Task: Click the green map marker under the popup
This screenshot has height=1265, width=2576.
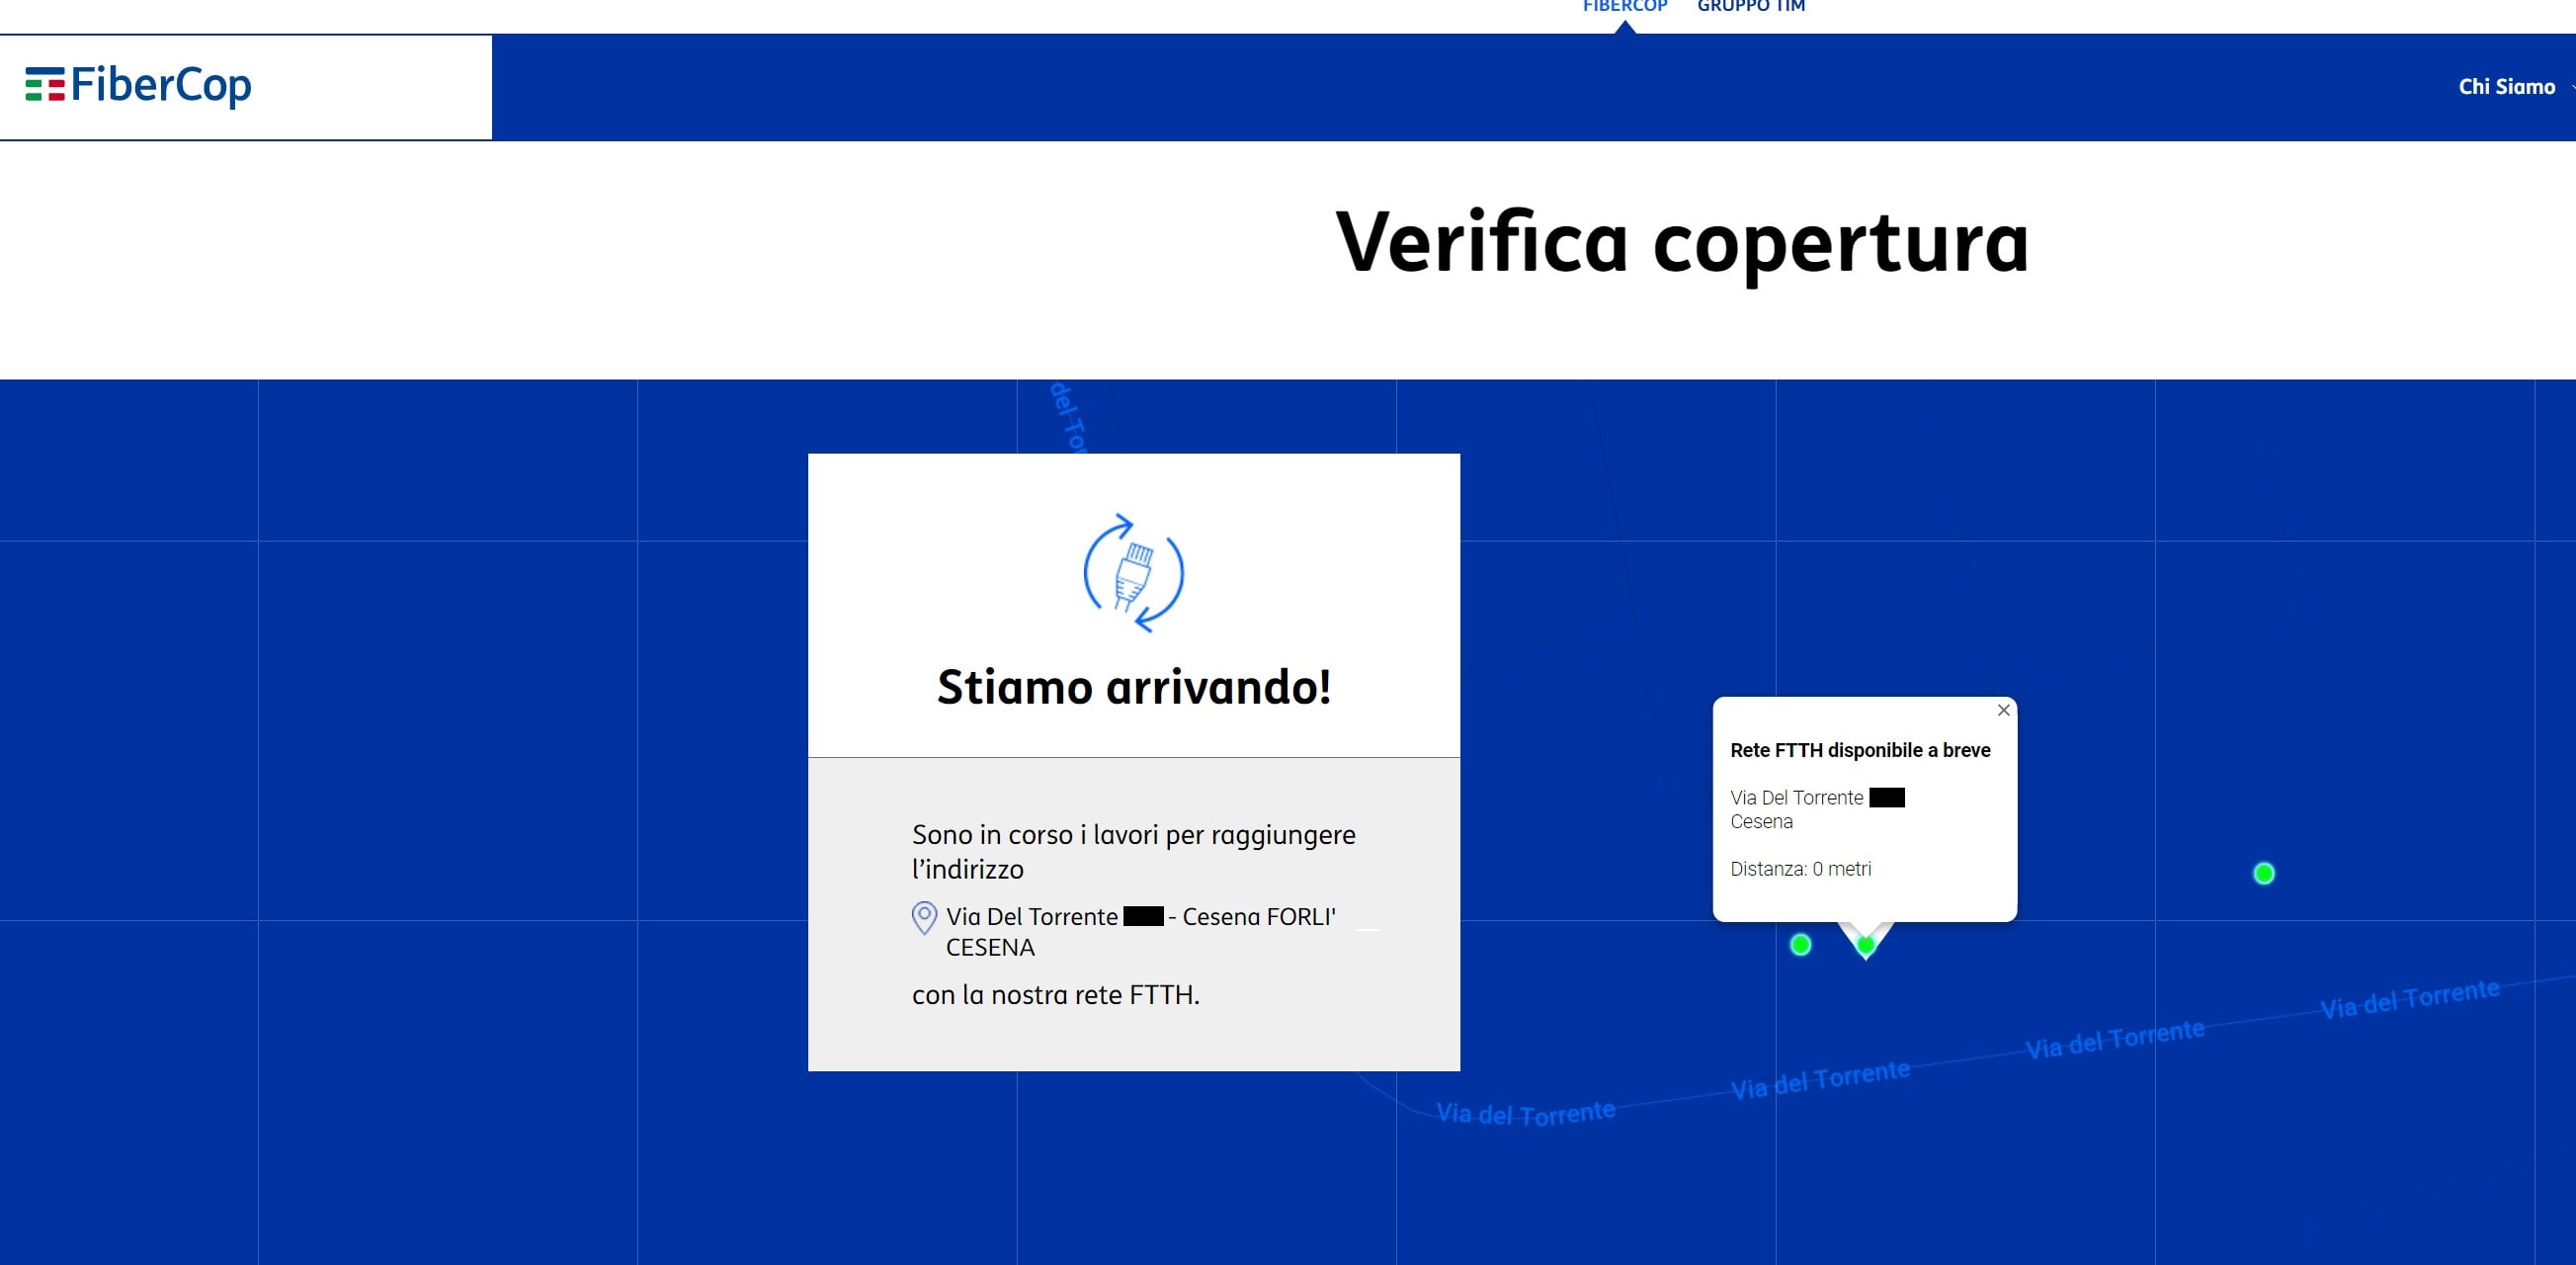Action: point(1866,945)
